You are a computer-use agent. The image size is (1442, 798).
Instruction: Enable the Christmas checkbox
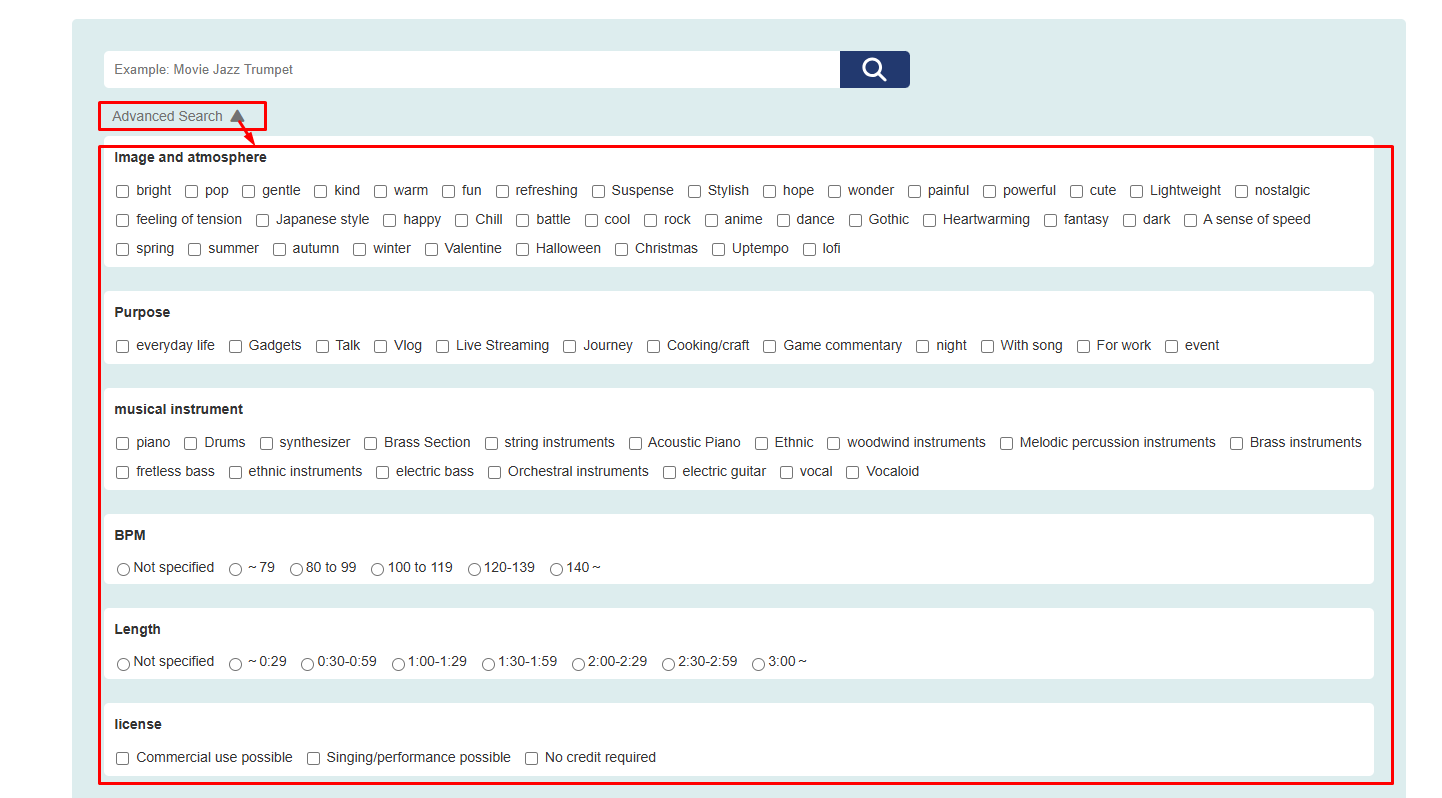coord(622,249)
